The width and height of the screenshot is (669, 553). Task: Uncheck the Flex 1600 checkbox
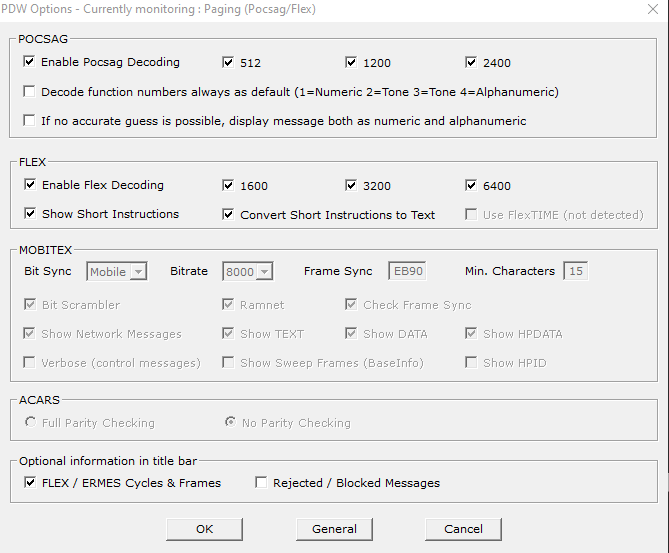pos(228,185)
